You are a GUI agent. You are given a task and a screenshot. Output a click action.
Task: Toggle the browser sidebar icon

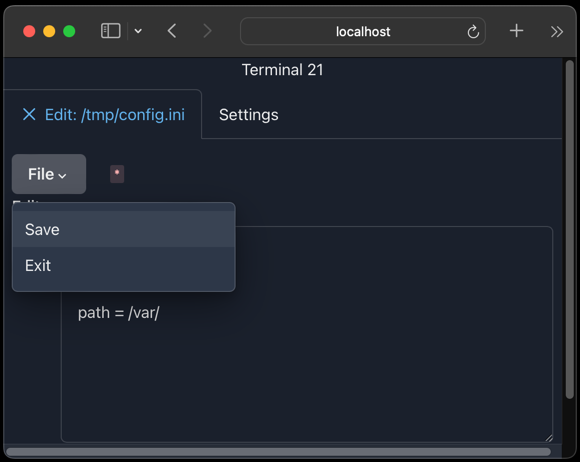111,31
